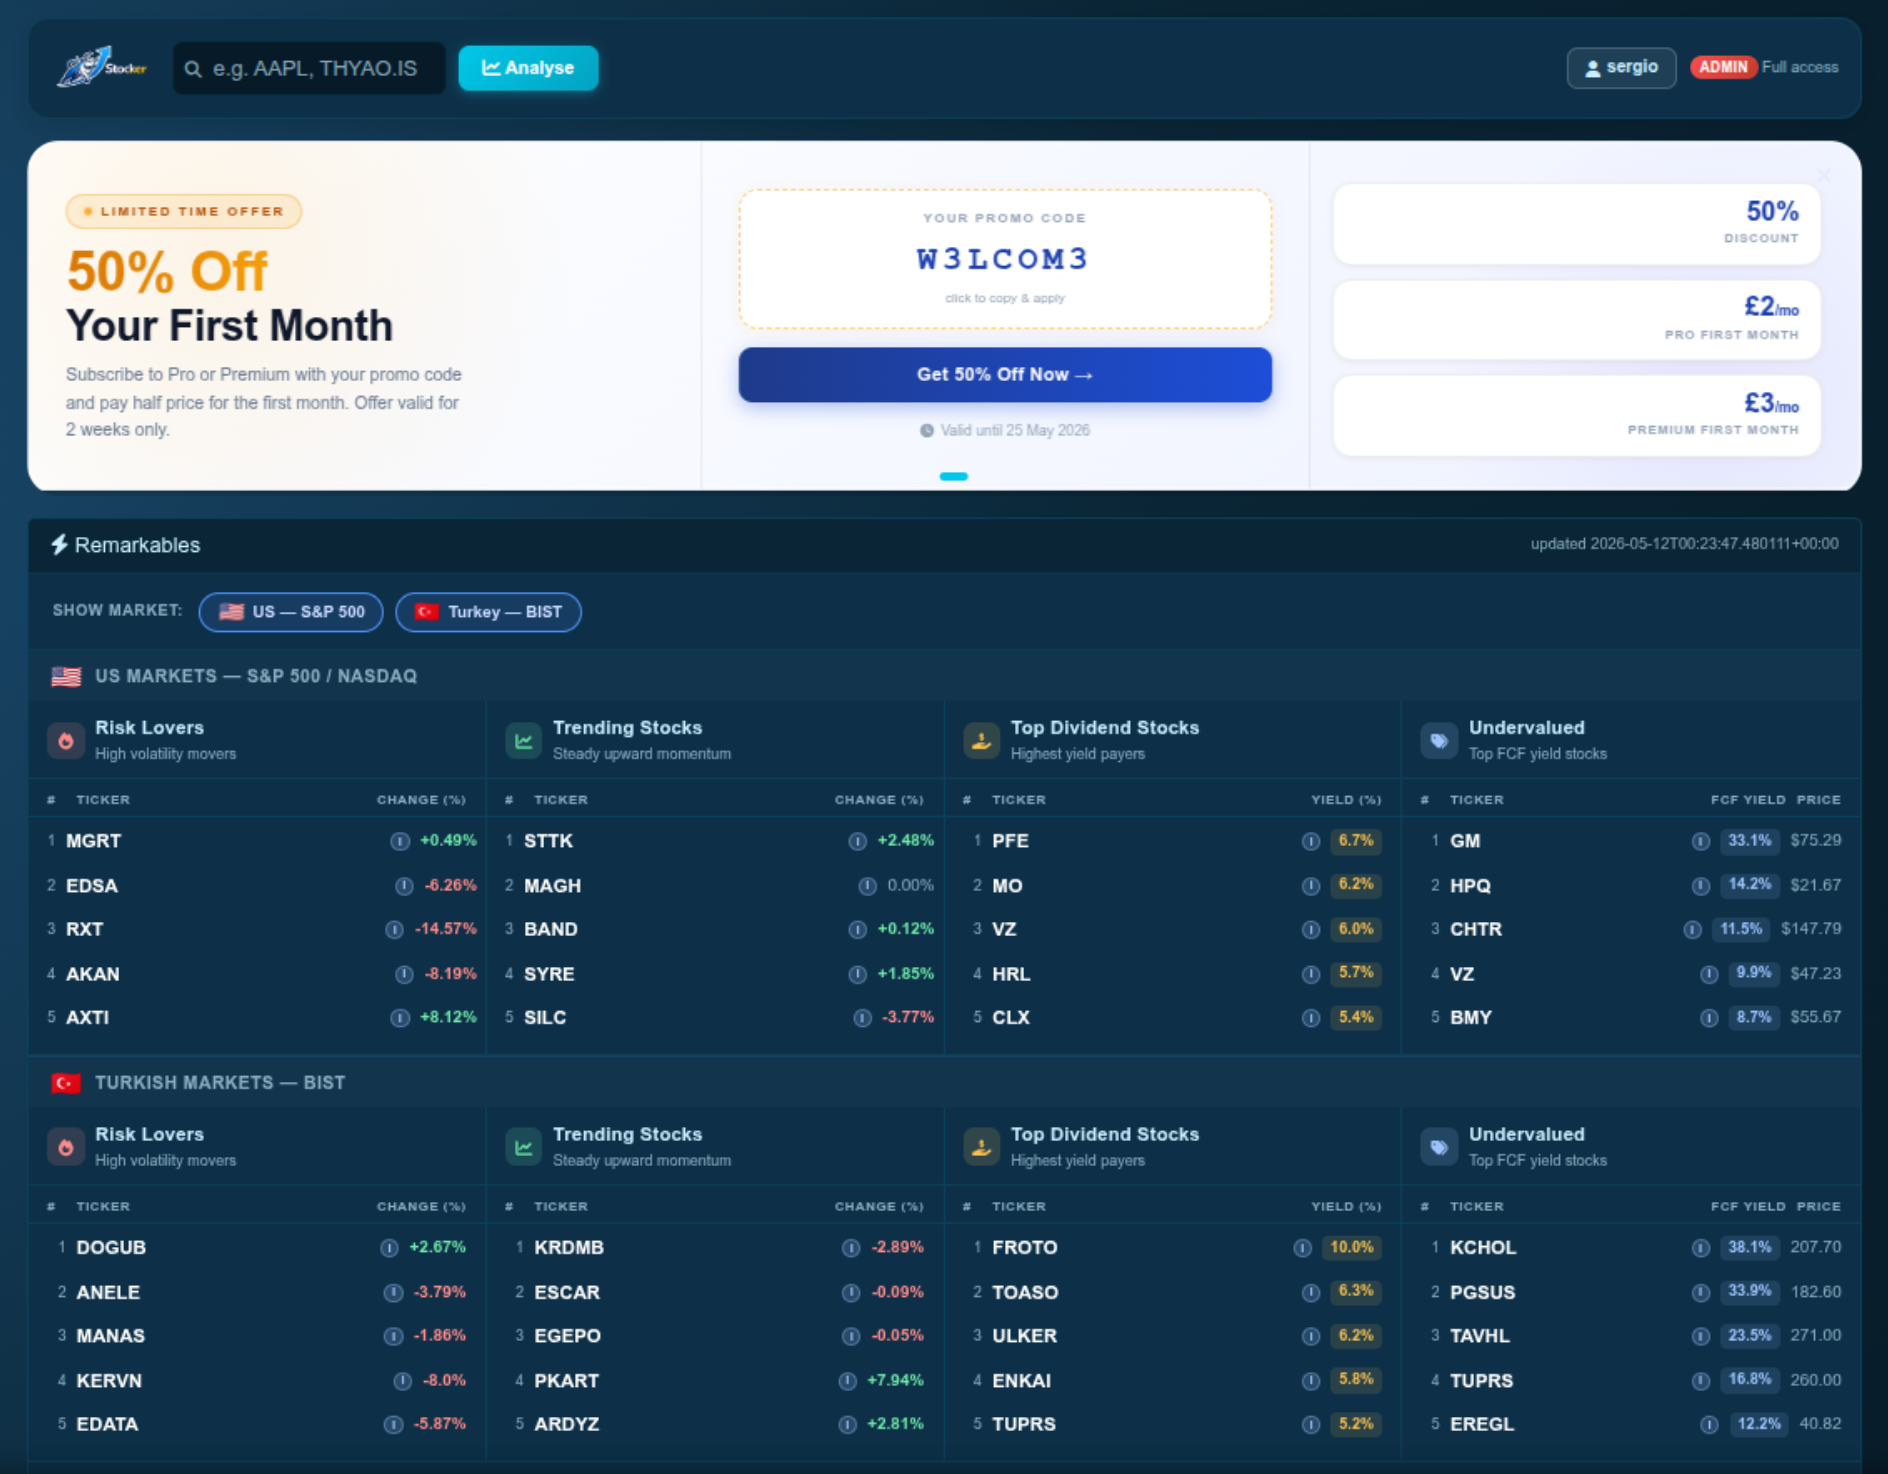This screenshot has width=1888, height=1474.
Task: Open the BMY ticker
Action: tap(1471, 1018)
